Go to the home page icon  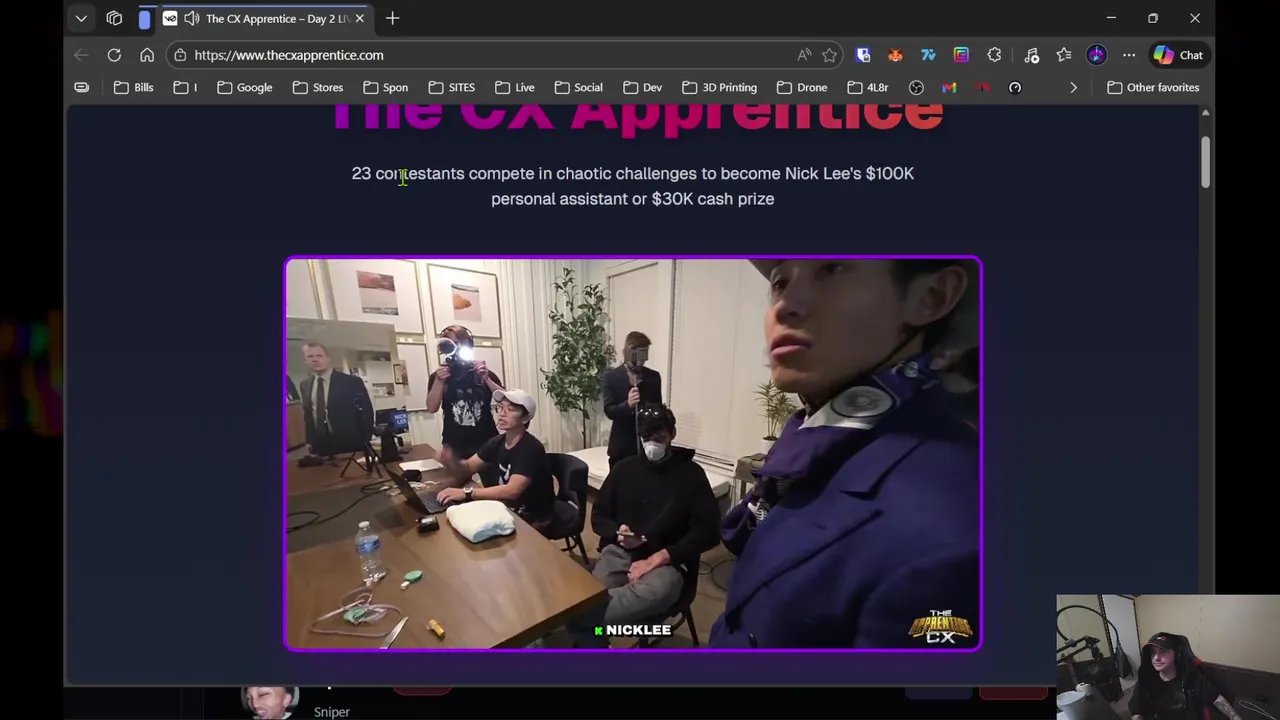(147, 55)
